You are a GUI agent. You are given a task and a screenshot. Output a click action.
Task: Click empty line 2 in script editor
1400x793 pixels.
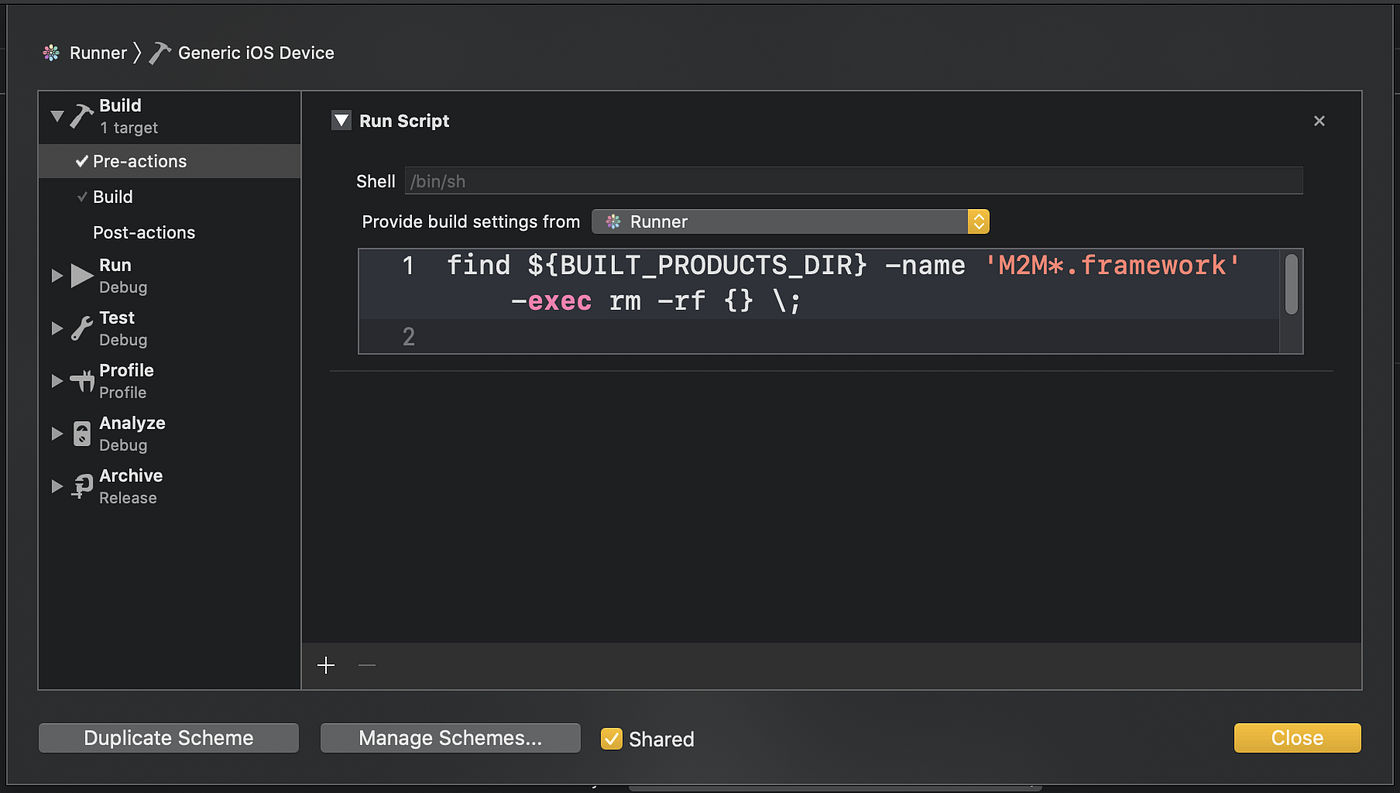820,336
